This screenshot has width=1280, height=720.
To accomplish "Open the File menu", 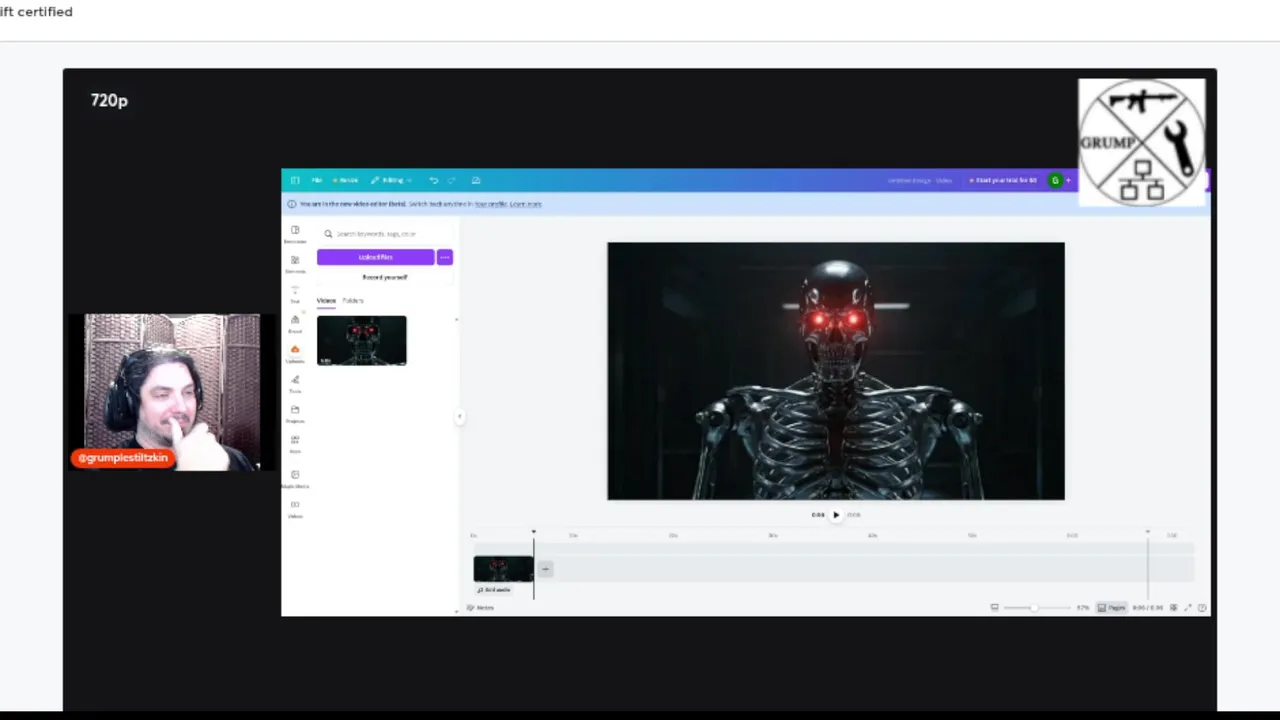I will click(x=316, y=180).
